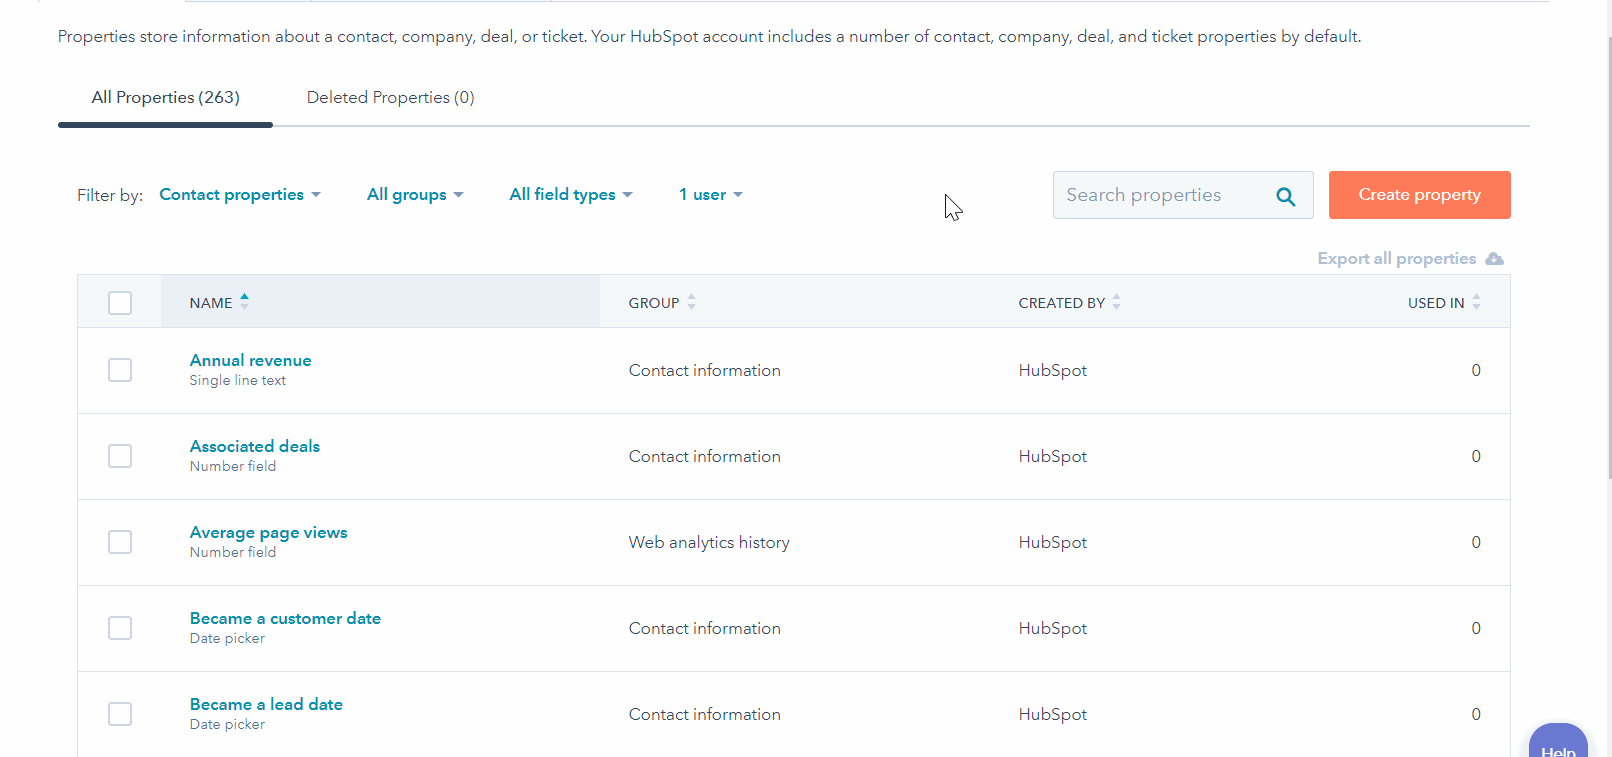Sort by the GROUP column arrow icon

point(691,302)
